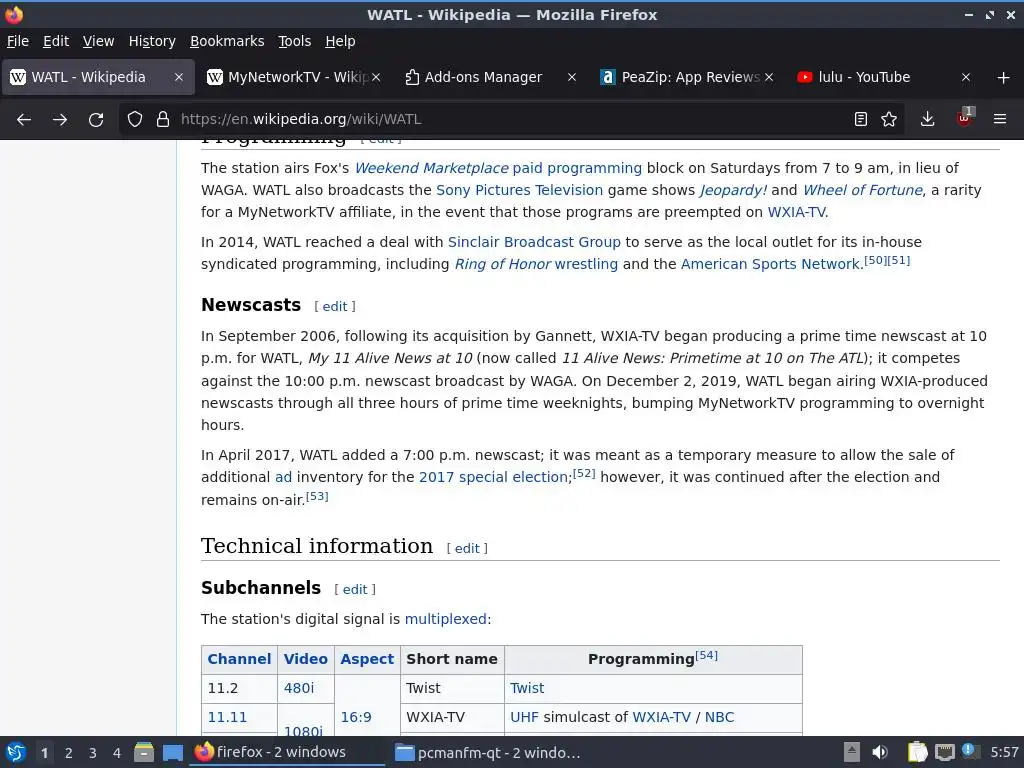Click the 5:57 panel clock
The width and height of the screenshot is (1024, 768).
[1004, 752]
